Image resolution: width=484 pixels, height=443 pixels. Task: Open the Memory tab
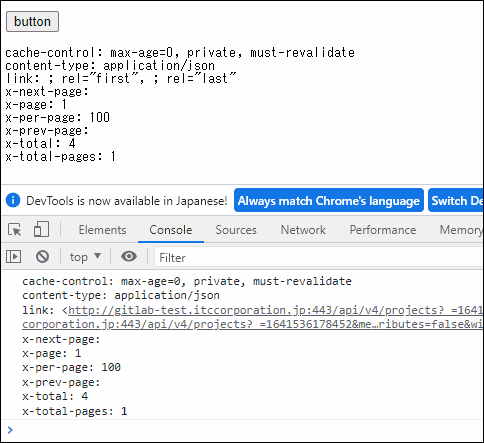(x=461, y=230)
